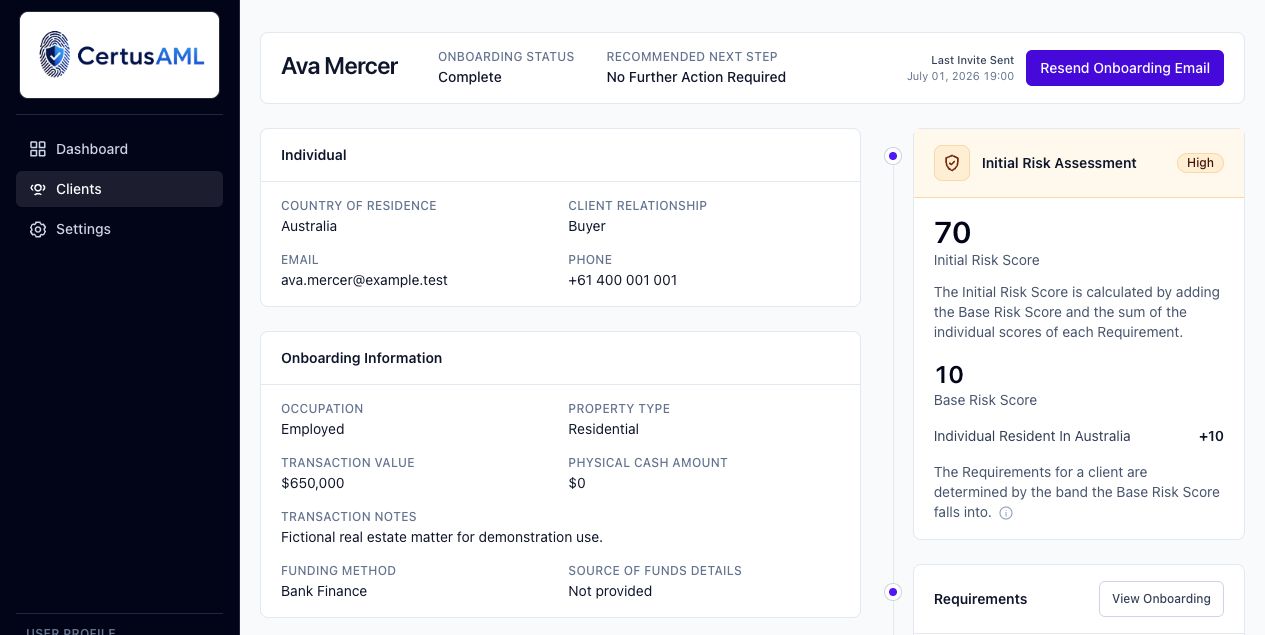Click transaction value '$650,000'
The image size is (1265, 635).
tap(312, 483)
